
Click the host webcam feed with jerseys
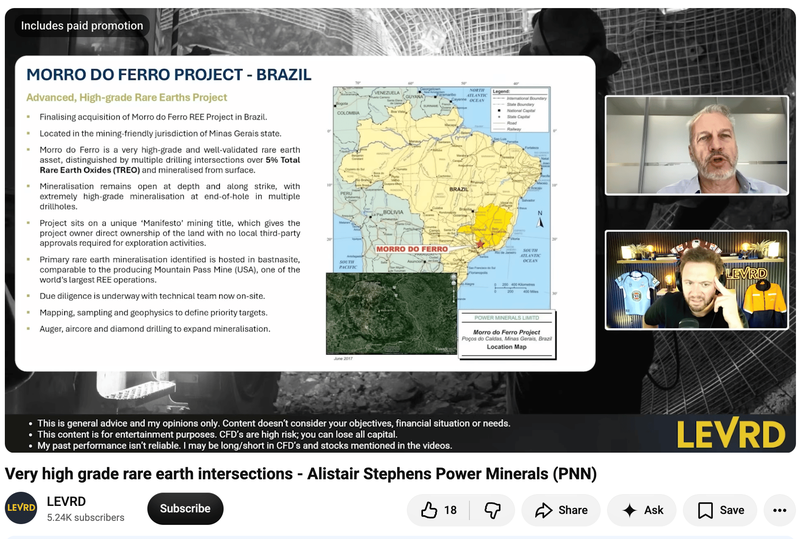coord(696,280)
